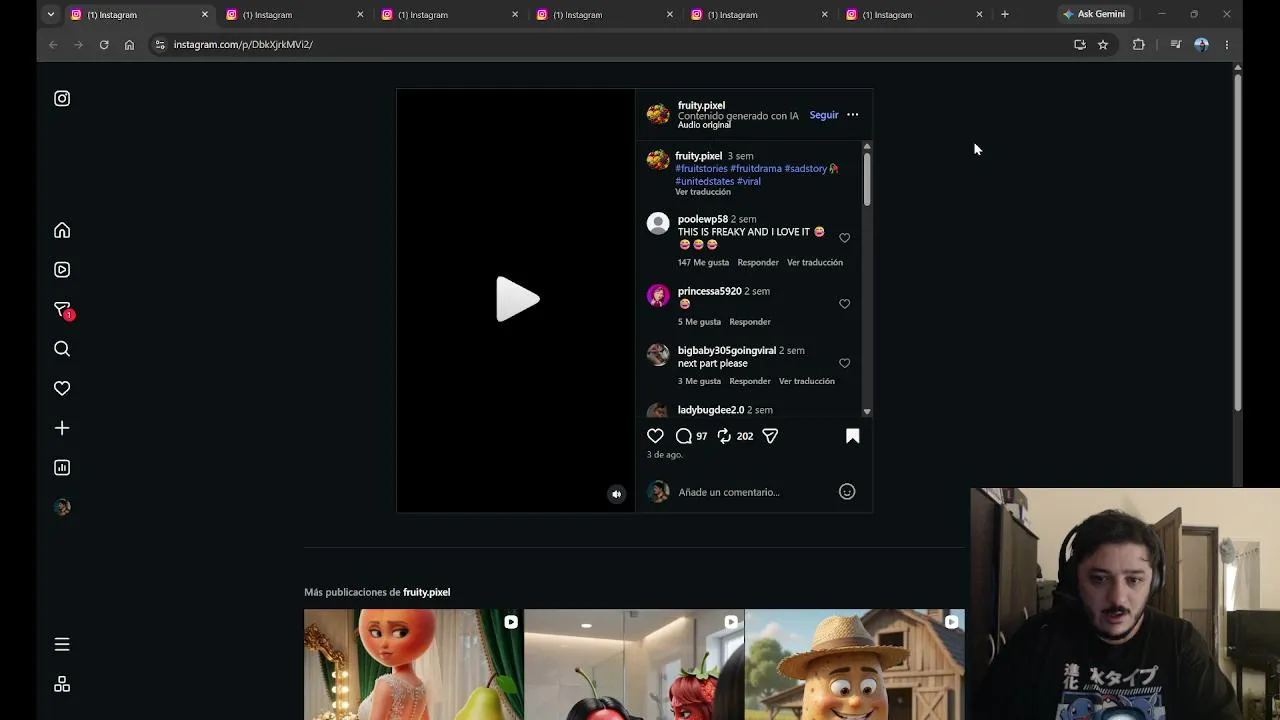
Task: Open Instagram logo home in sidebar
Action: point(62,98)
